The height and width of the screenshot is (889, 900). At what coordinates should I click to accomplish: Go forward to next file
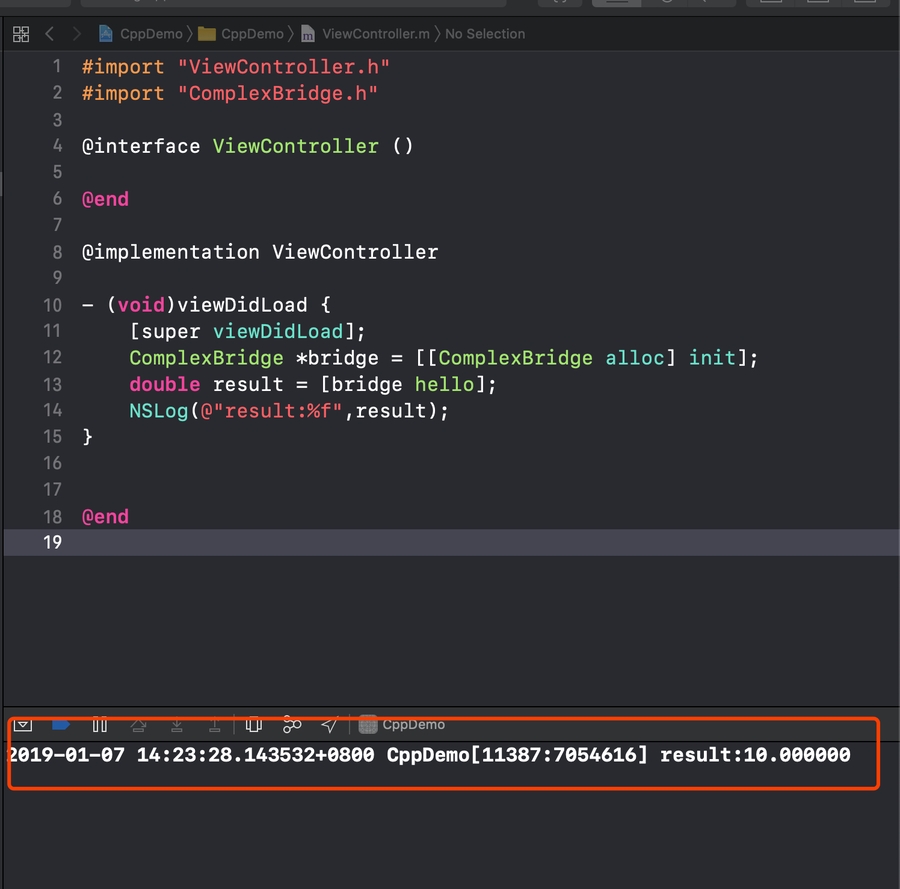76,34
